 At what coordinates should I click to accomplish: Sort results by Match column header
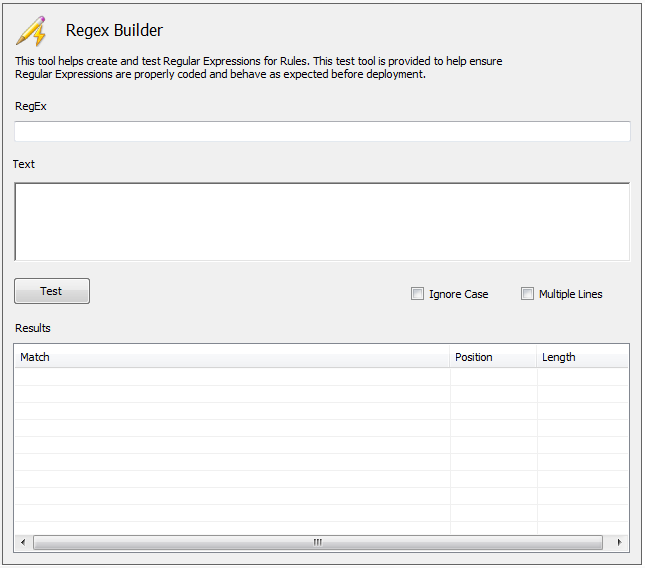click(x=232, y=357)
